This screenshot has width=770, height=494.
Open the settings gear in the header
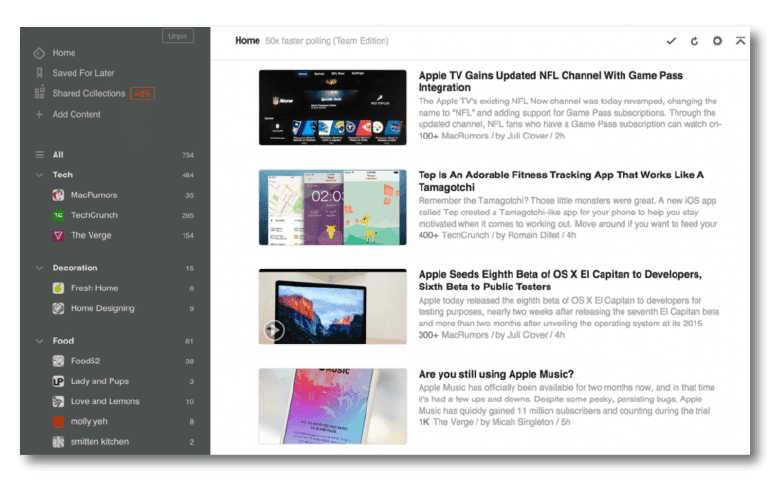click(x=717, y=41)
